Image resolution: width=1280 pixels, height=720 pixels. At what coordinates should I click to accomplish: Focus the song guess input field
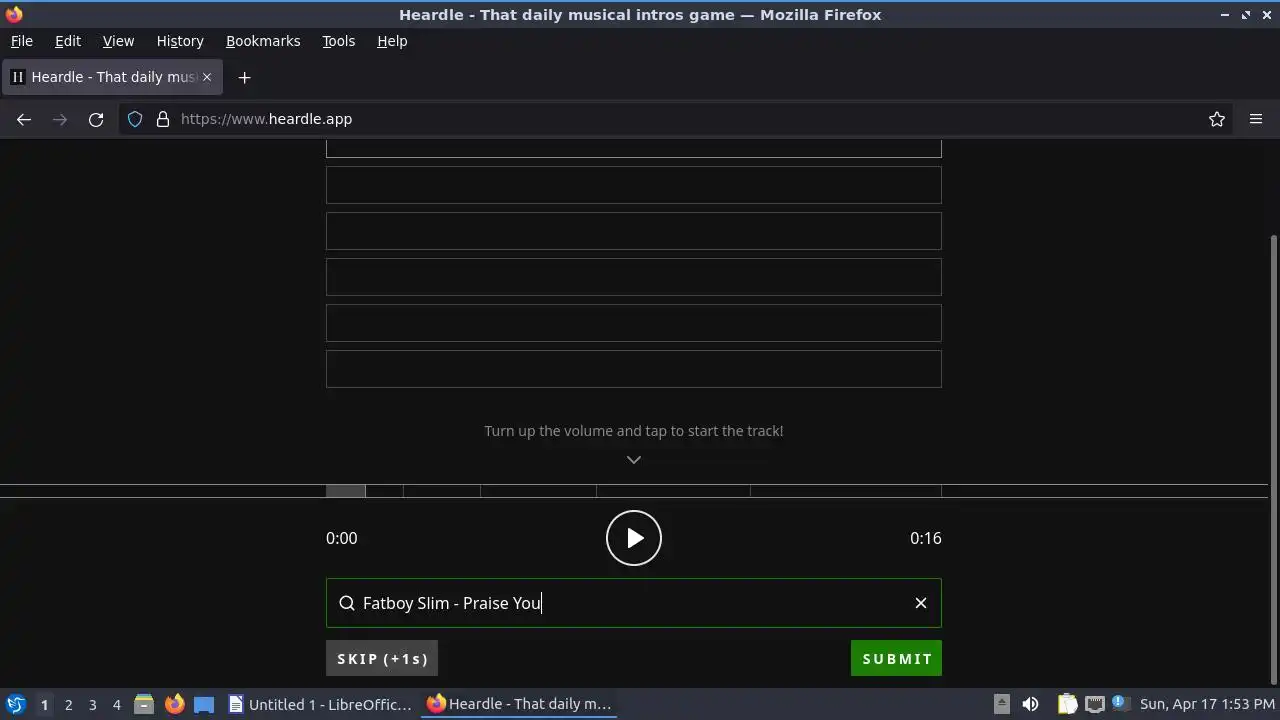point(634,603)
